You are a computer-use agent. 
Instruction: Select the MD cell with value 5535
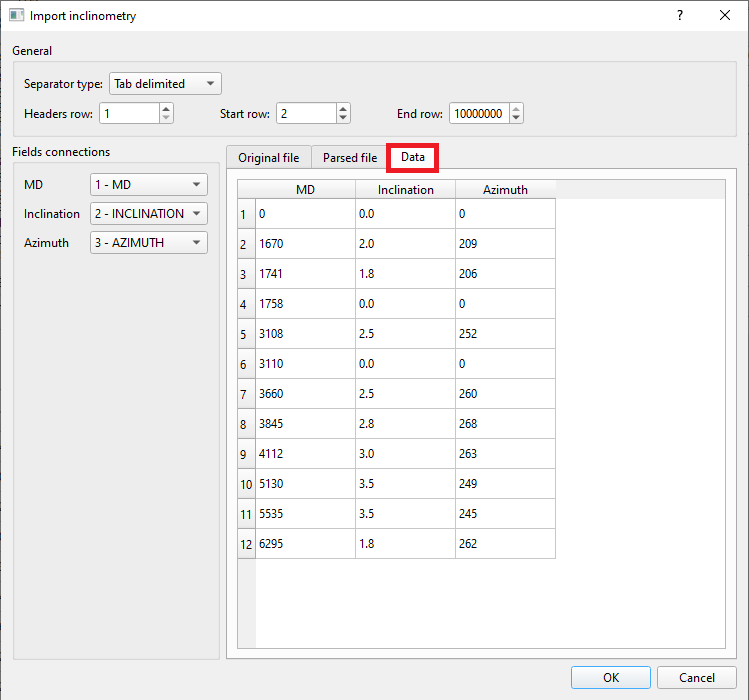click(306, 514)
